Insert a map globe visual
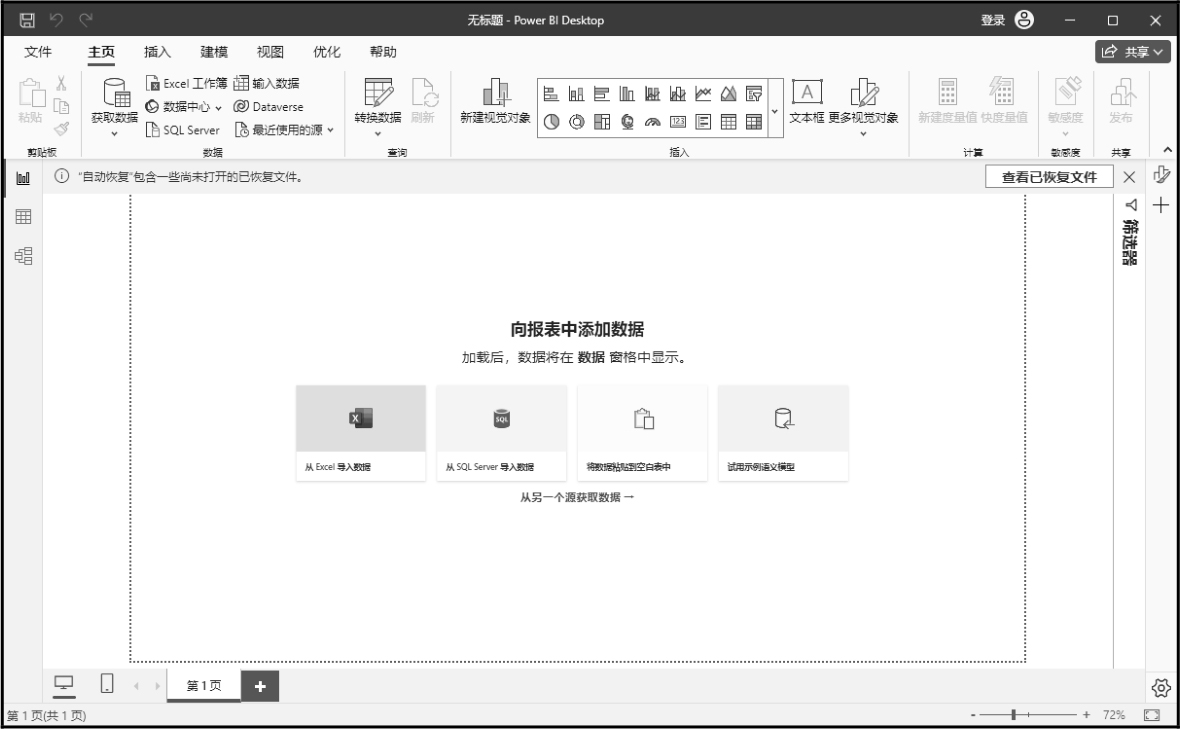Screen dimensions: 1180x729 click(x=627, y=121)
